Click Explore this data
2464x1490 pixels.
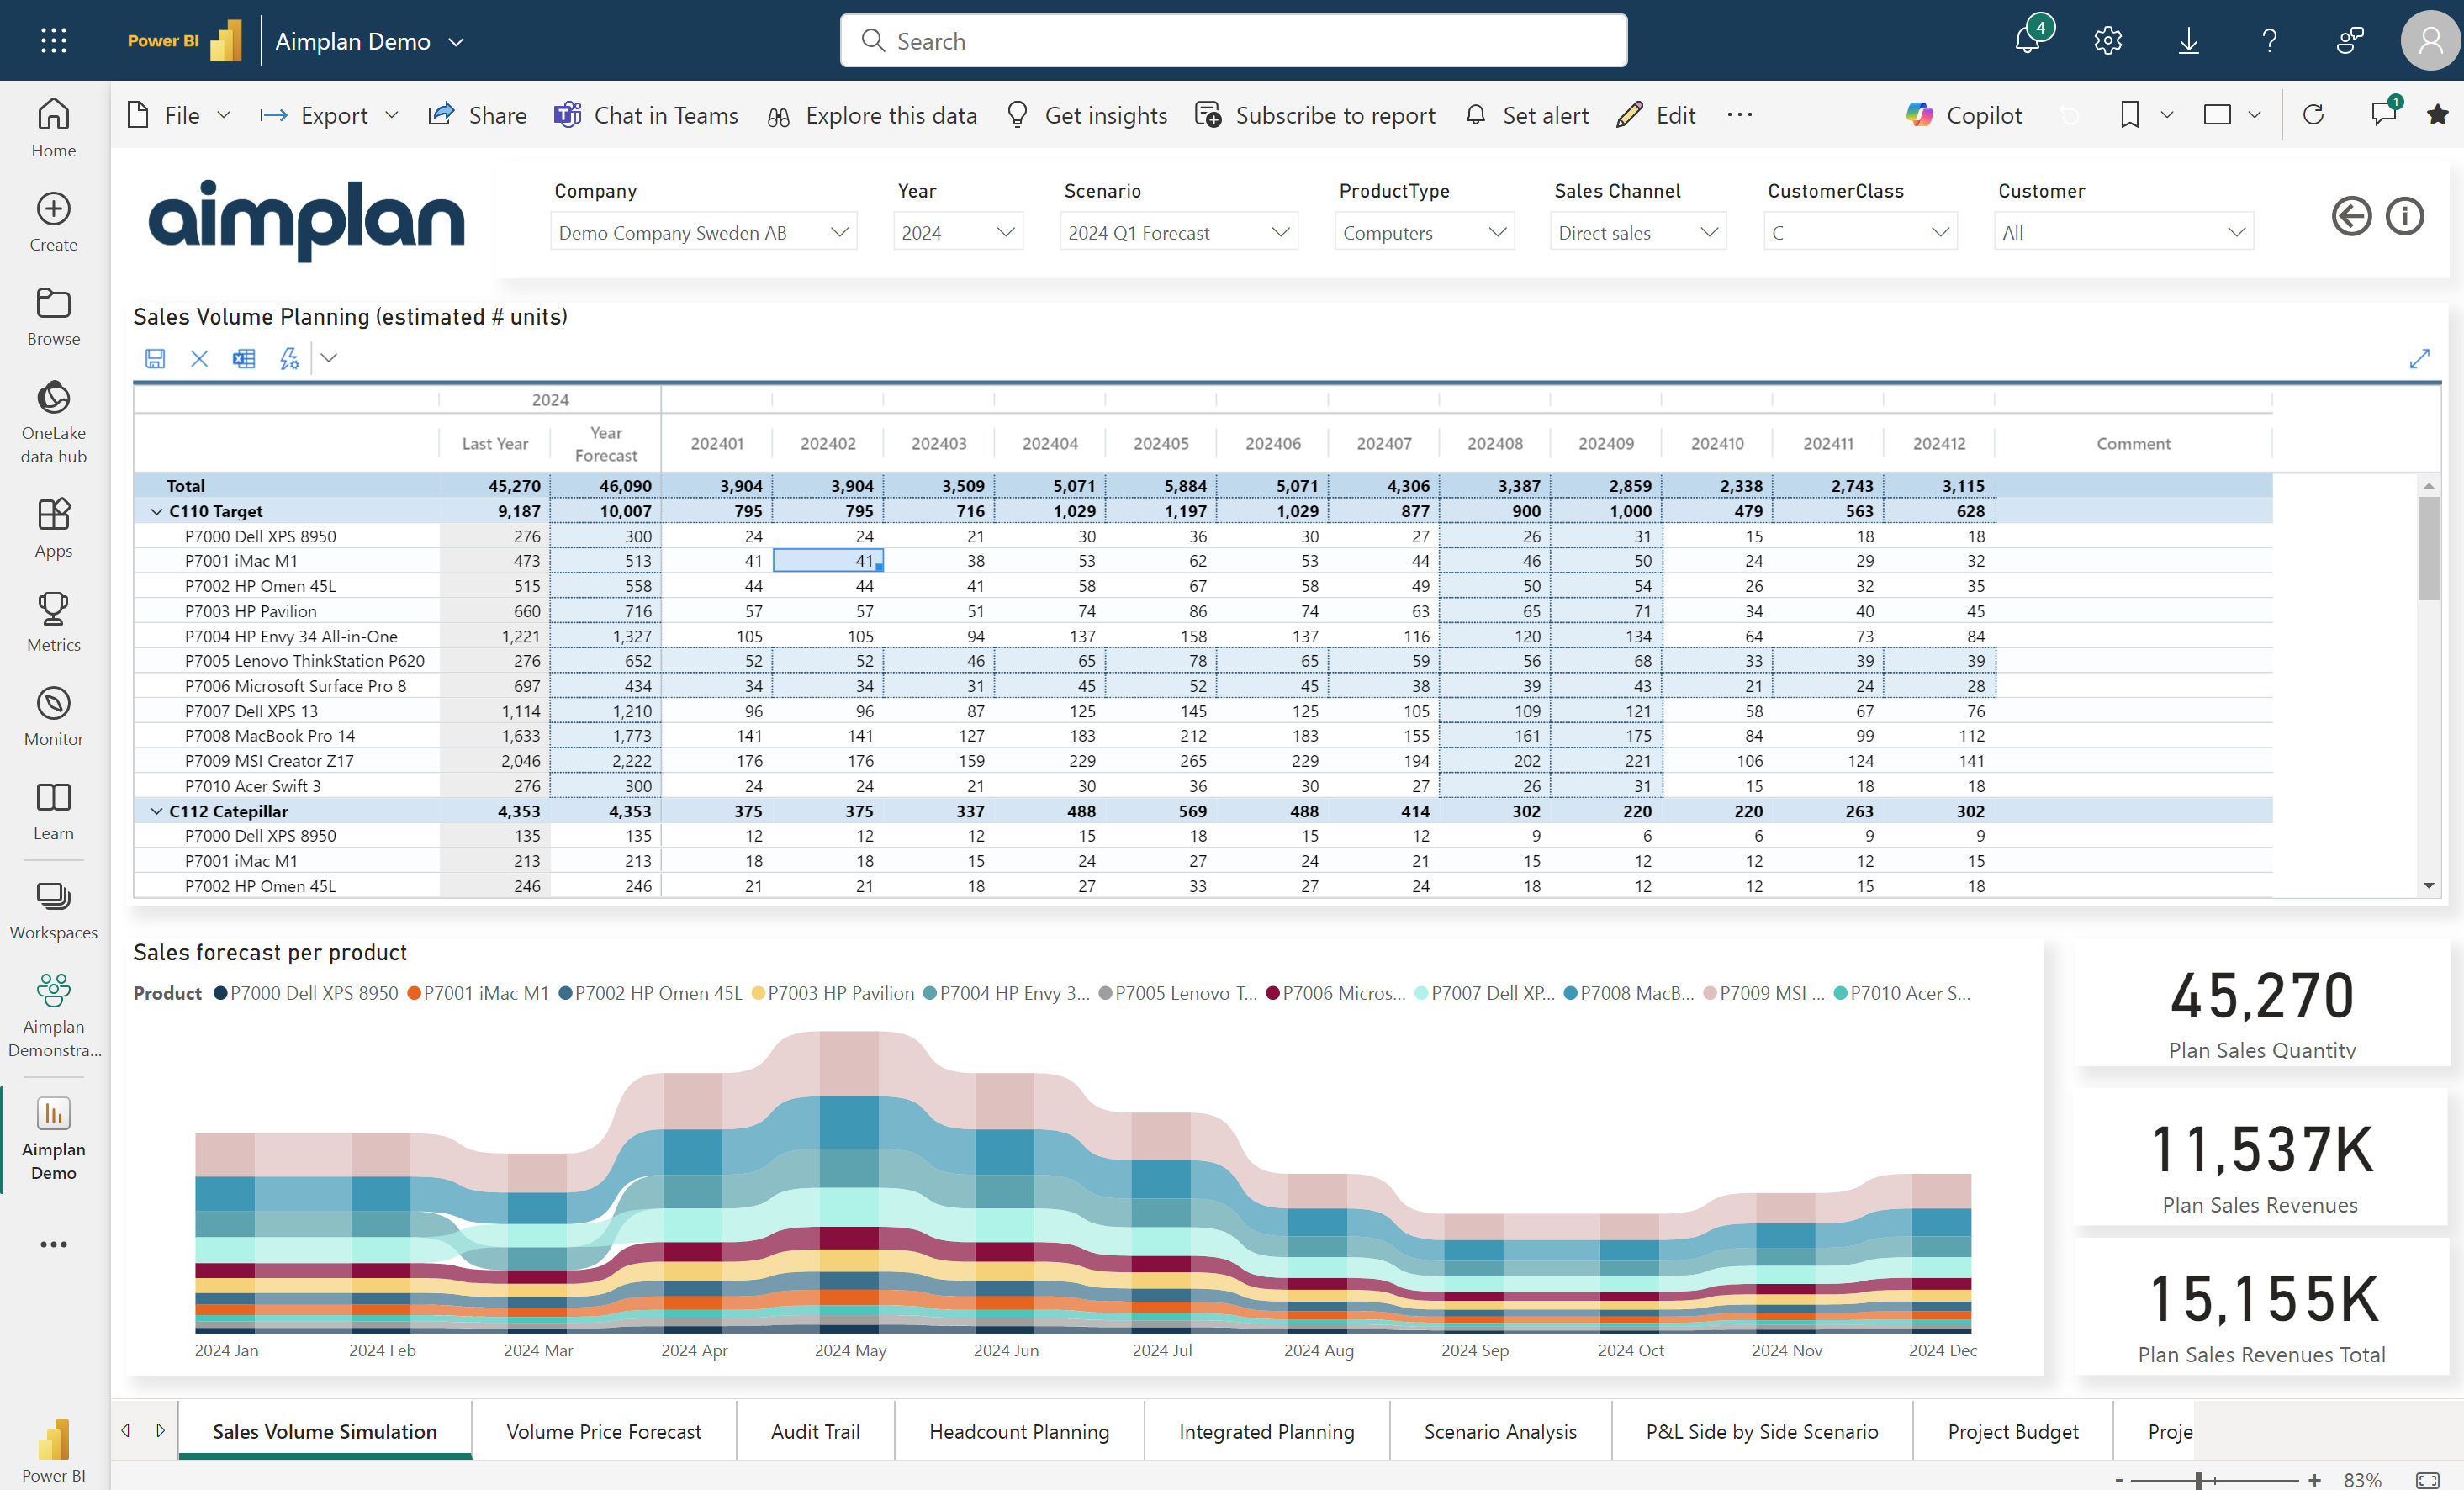tap(872, 115)
